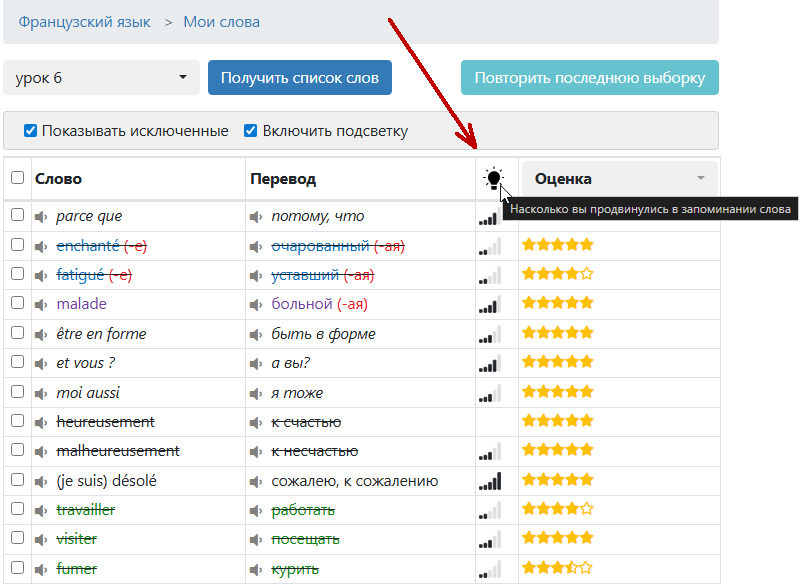Screen dimensions: 804x584
Task: Play audio for 'être en forme'
Action: point(41,335)
